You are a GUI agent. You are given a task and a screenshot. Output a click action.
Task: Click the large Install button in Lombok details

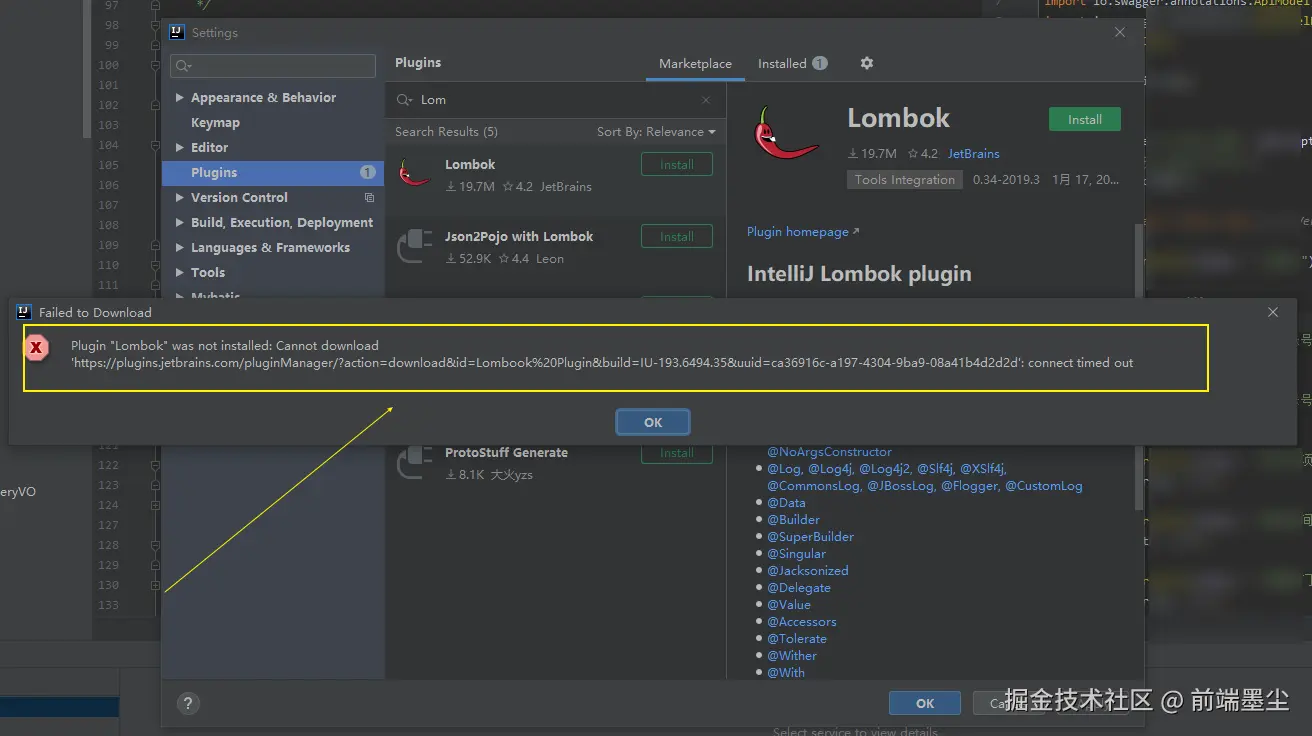point(1085,120)
